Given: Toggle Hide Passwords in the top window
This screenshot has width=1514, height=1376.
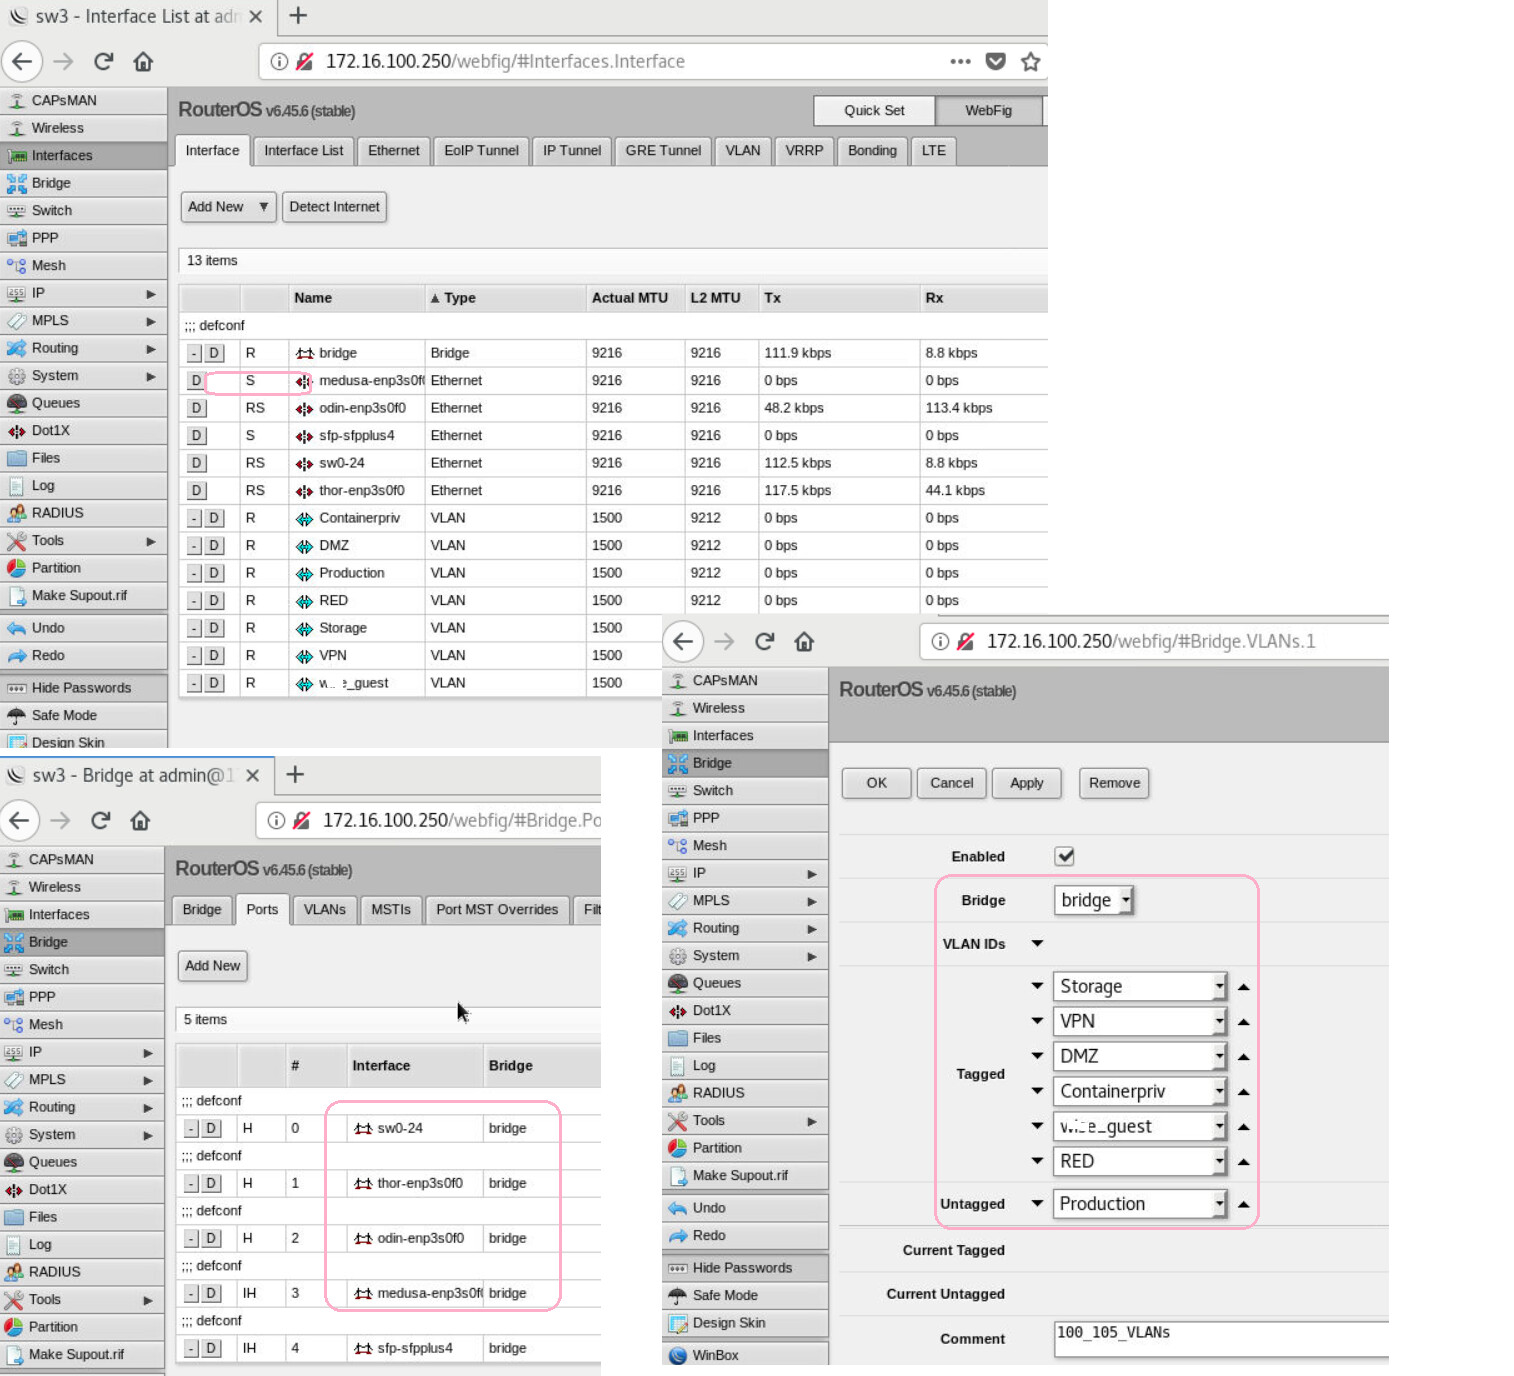Looking at the screenshot, I should pyautogui.click(x=83, y=688).
